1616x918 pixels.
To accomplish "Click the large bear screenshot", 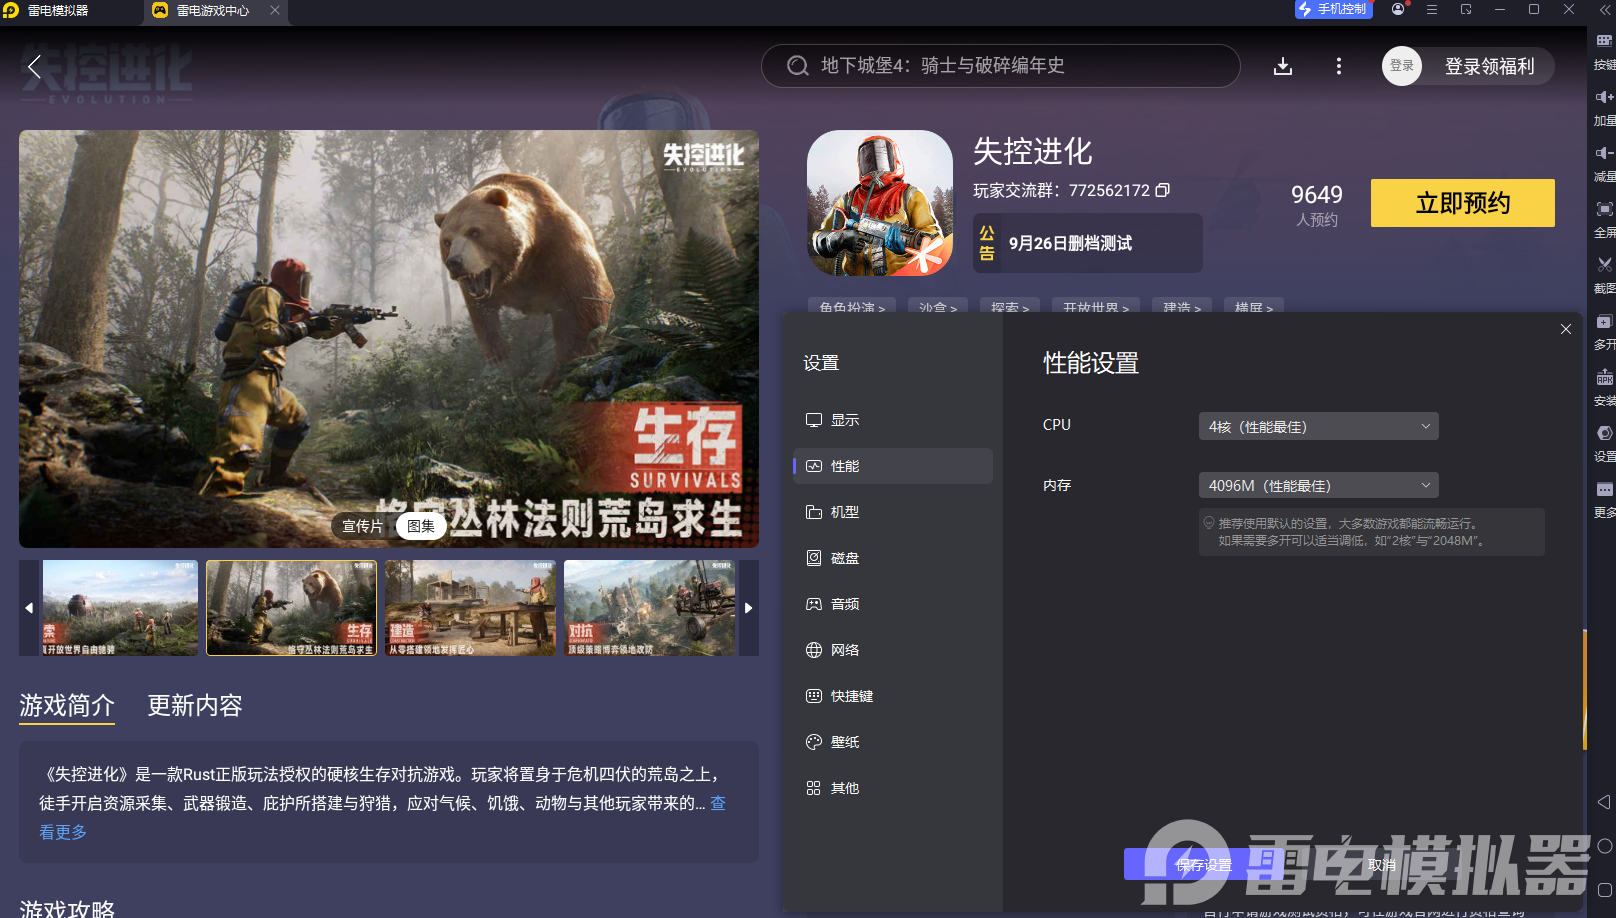I will coord(389,339).
